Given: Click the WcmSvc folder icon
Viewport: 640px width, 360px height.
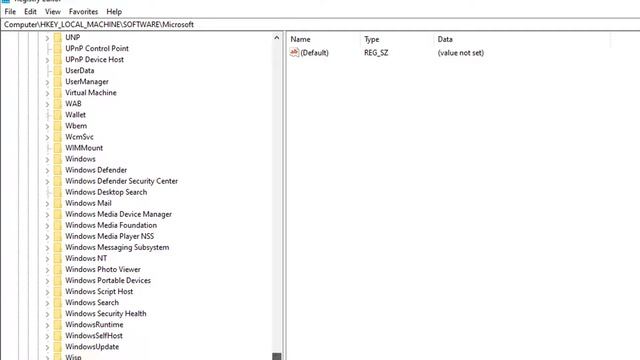Looking at the screenshot, I should [58, 137].
